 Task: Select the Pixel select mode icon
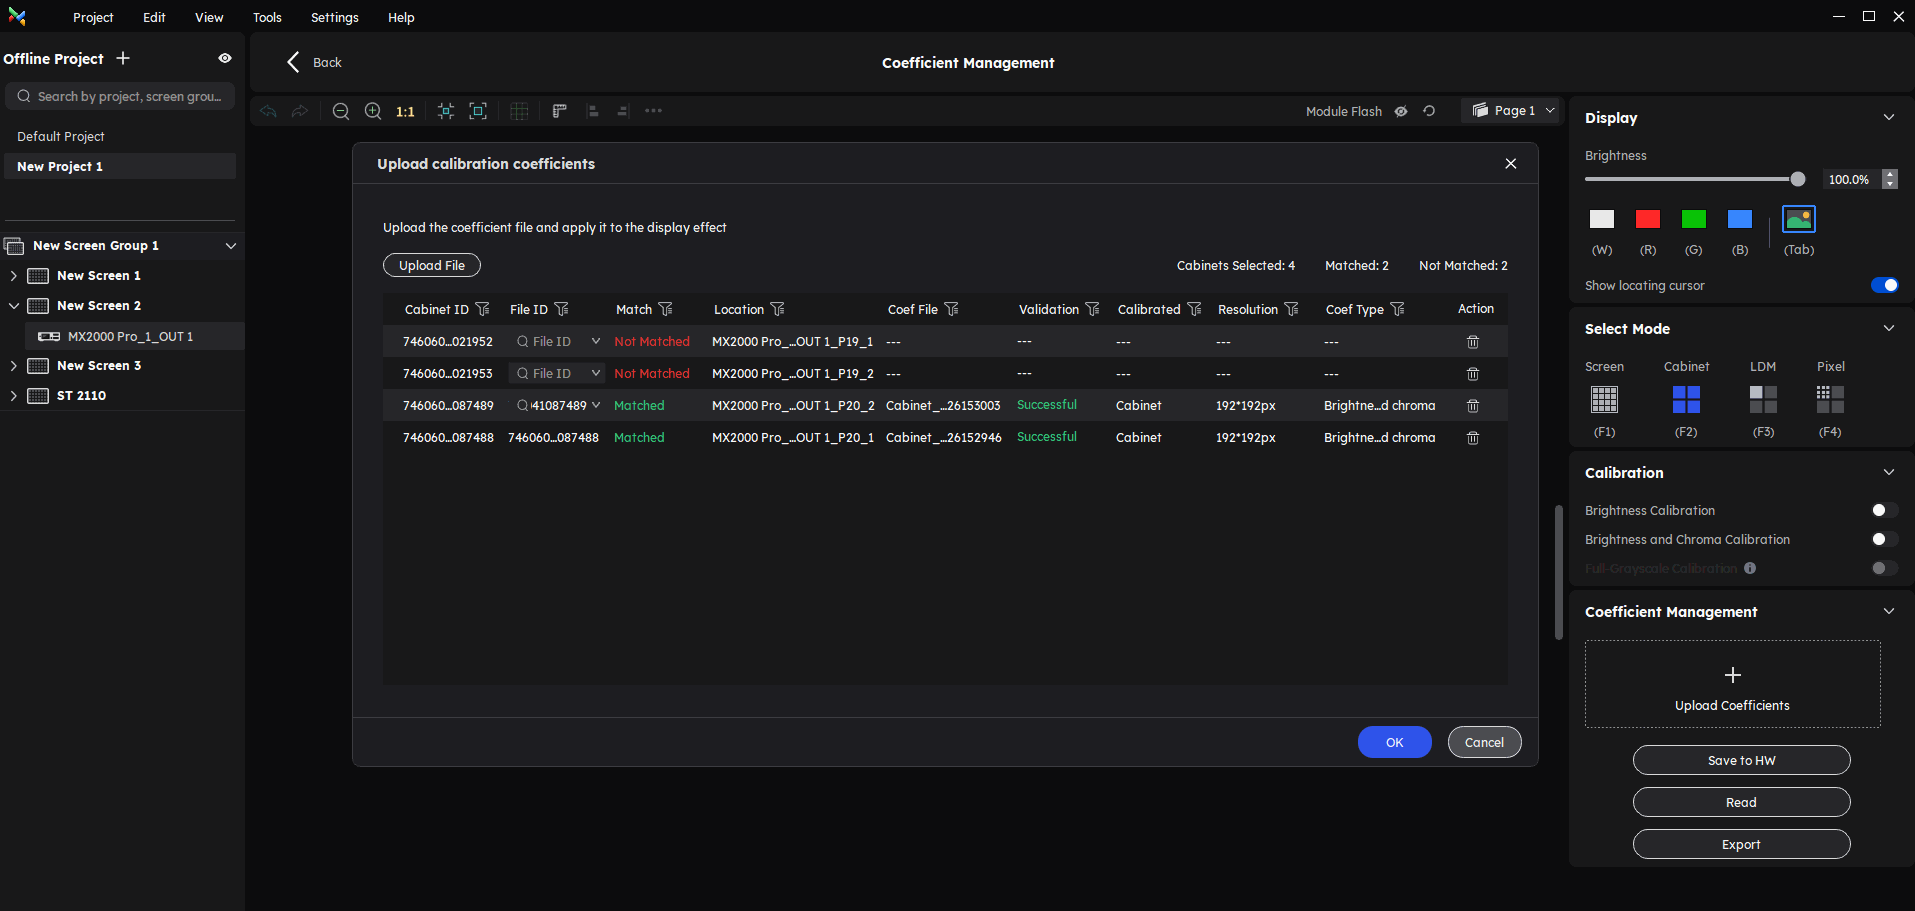(1830, 399)
